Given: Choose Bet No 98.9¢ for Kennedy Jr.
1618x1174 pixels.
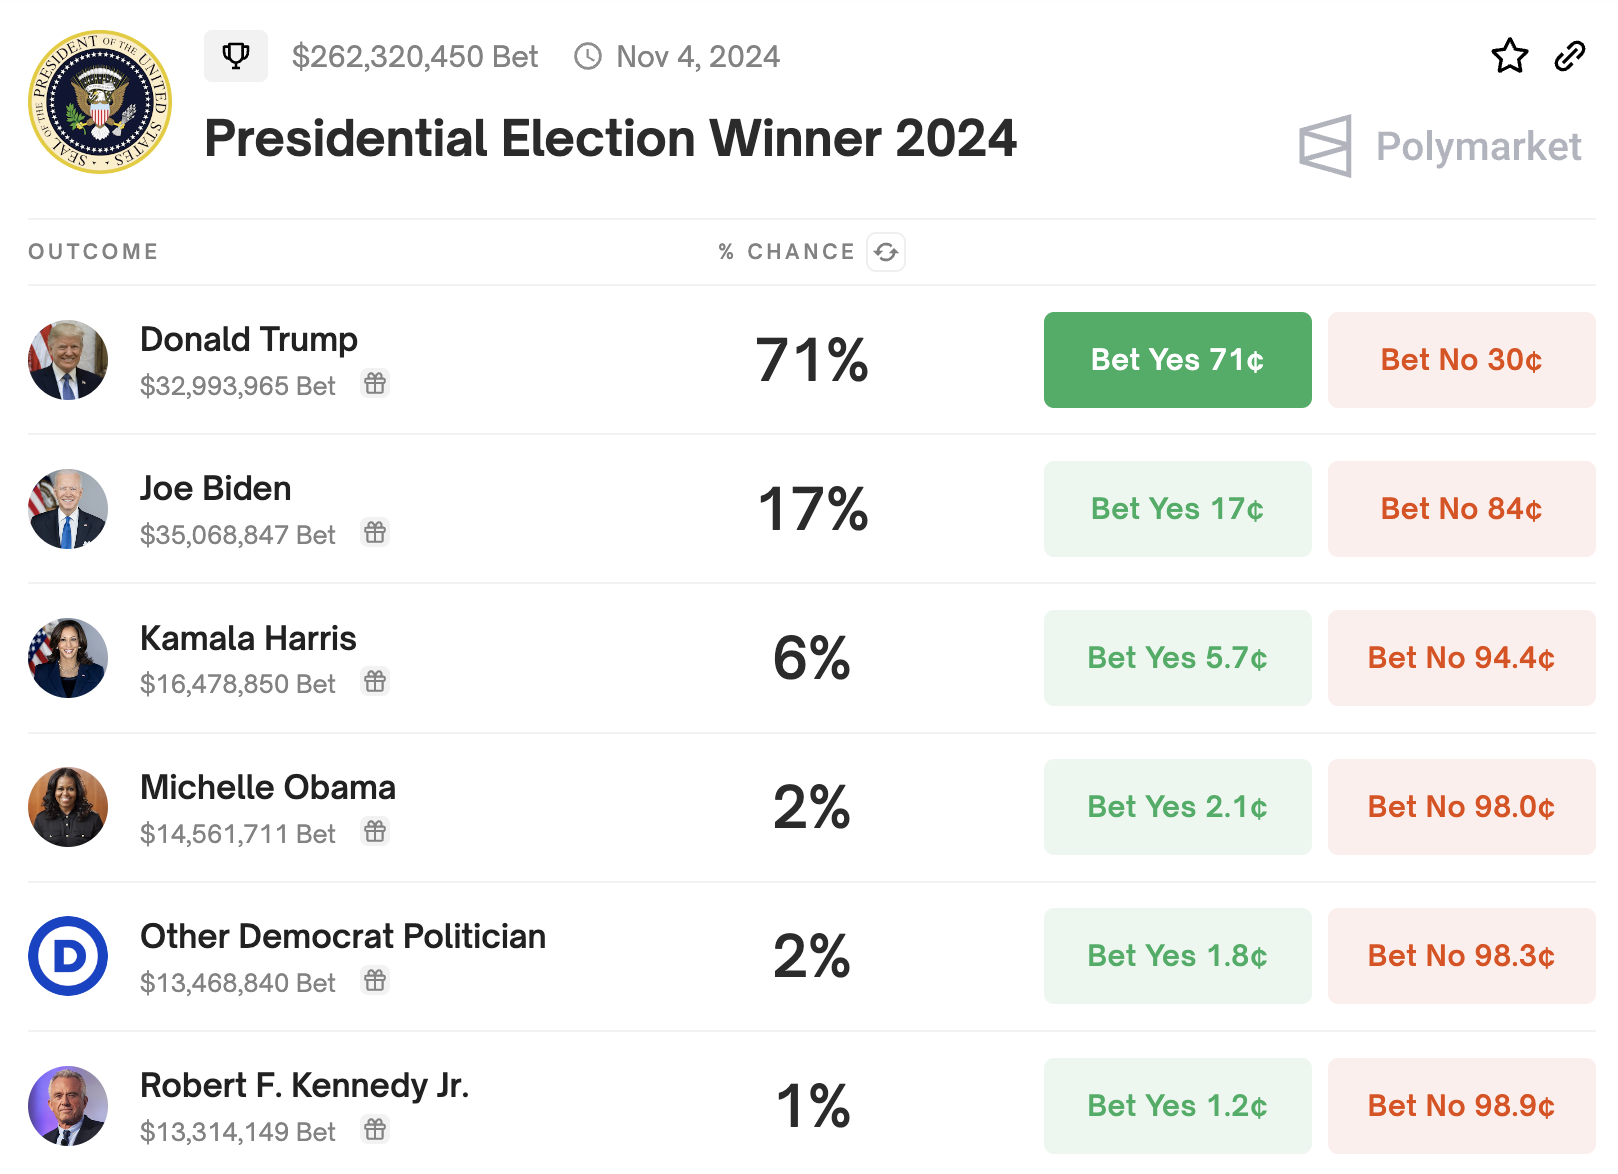Looking at the screenshot, I should point(1461,1105).
